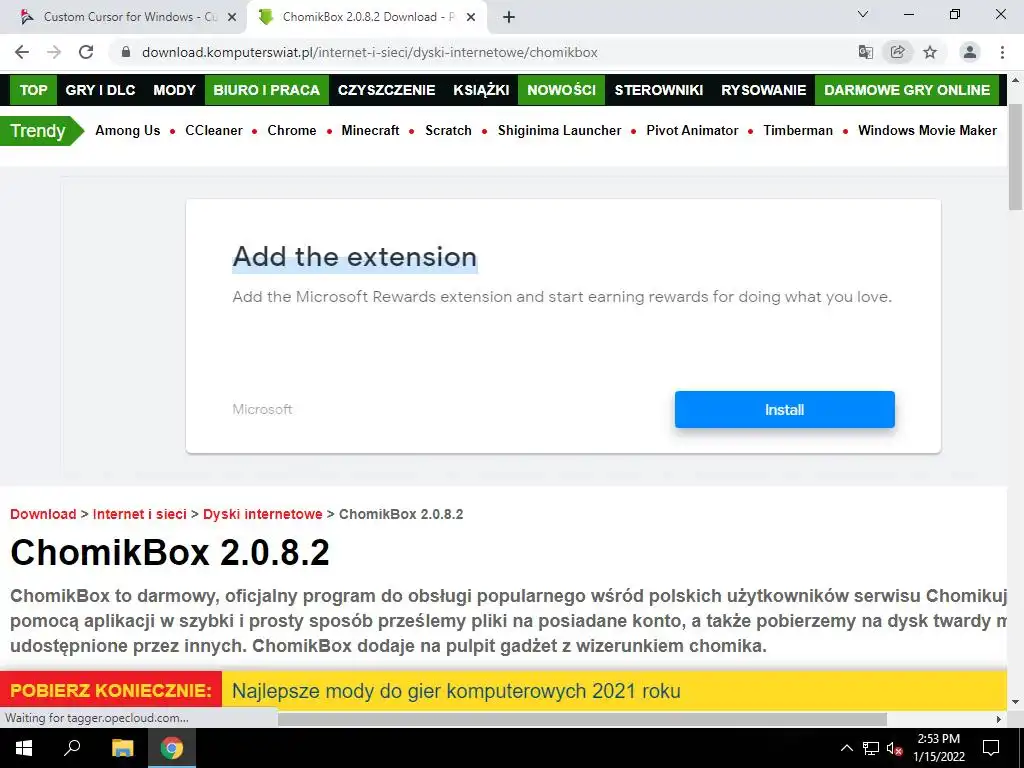
Task: Open Google Translate icon in address bar
Action: click(x=865, y=52)
